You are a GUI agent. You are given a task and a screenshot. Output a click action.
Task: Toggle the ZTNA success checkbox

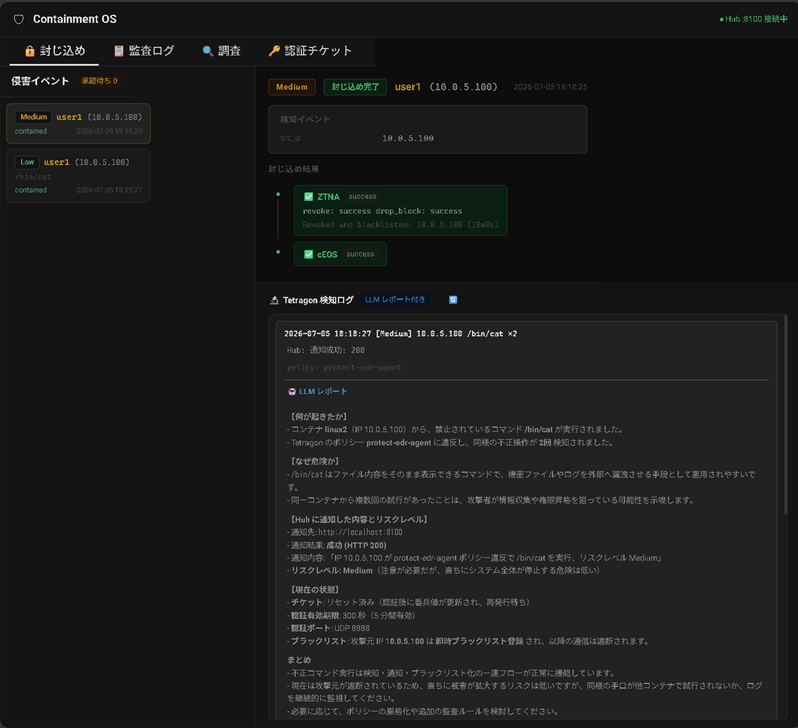coord(308,197)
